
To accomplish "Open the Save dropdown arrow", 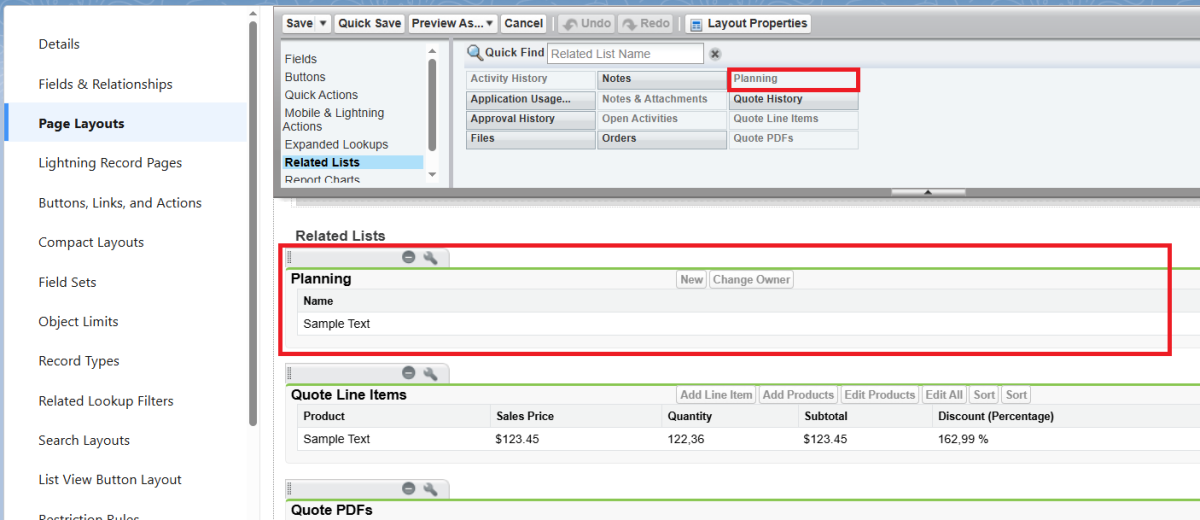I will point(323,23).
